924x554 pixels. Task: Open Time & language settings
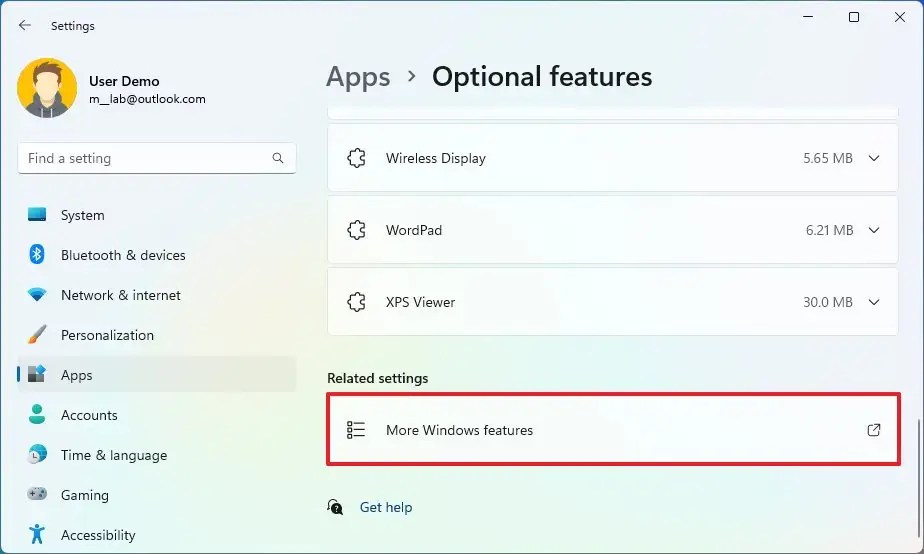tap(157, 455)
